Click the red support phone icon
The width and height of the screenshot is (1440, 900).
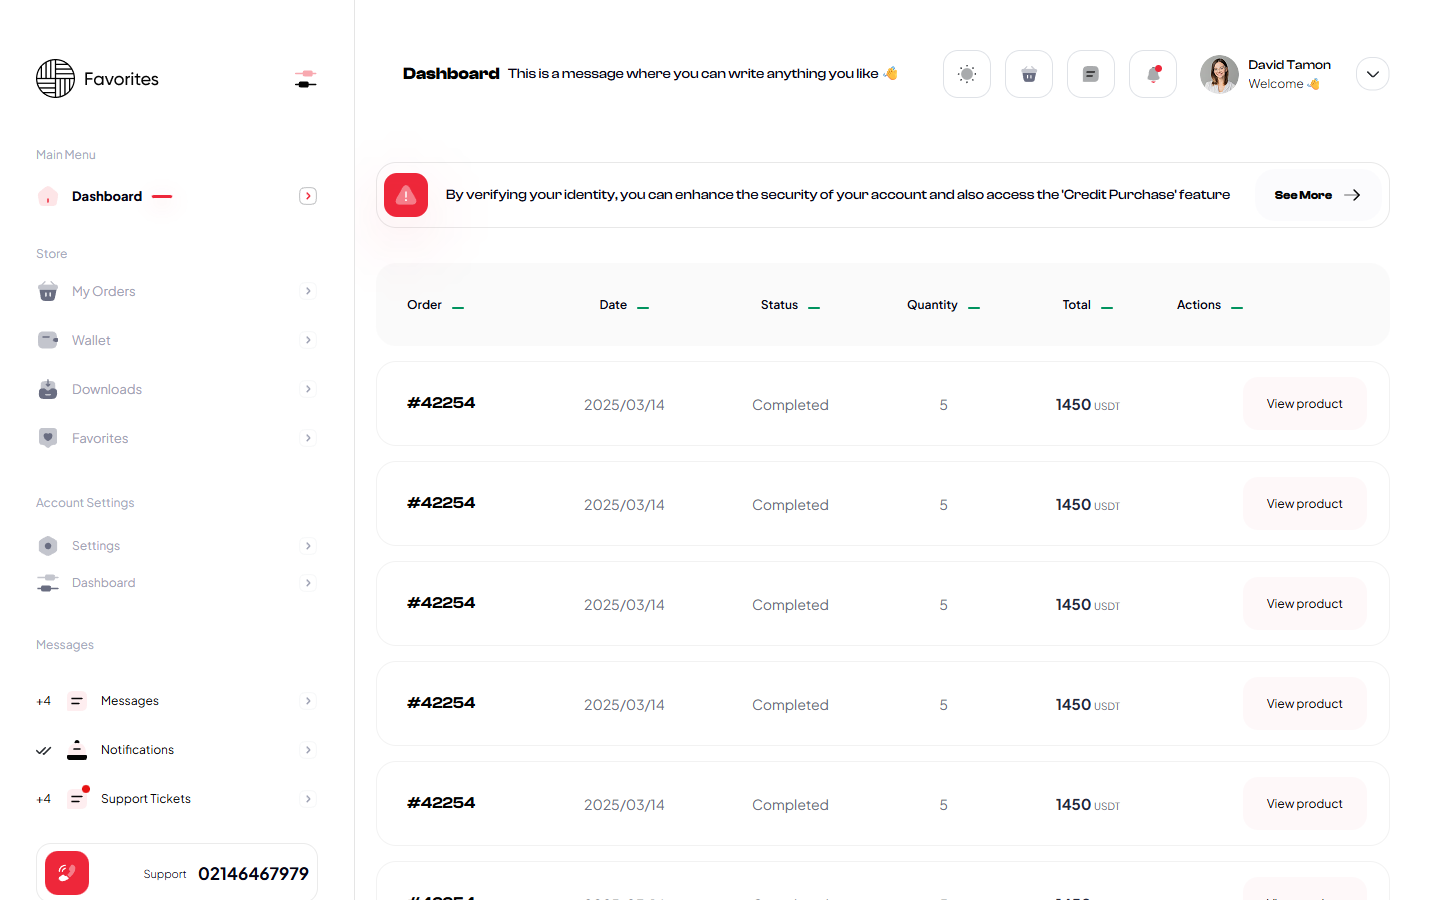[67, 873]
